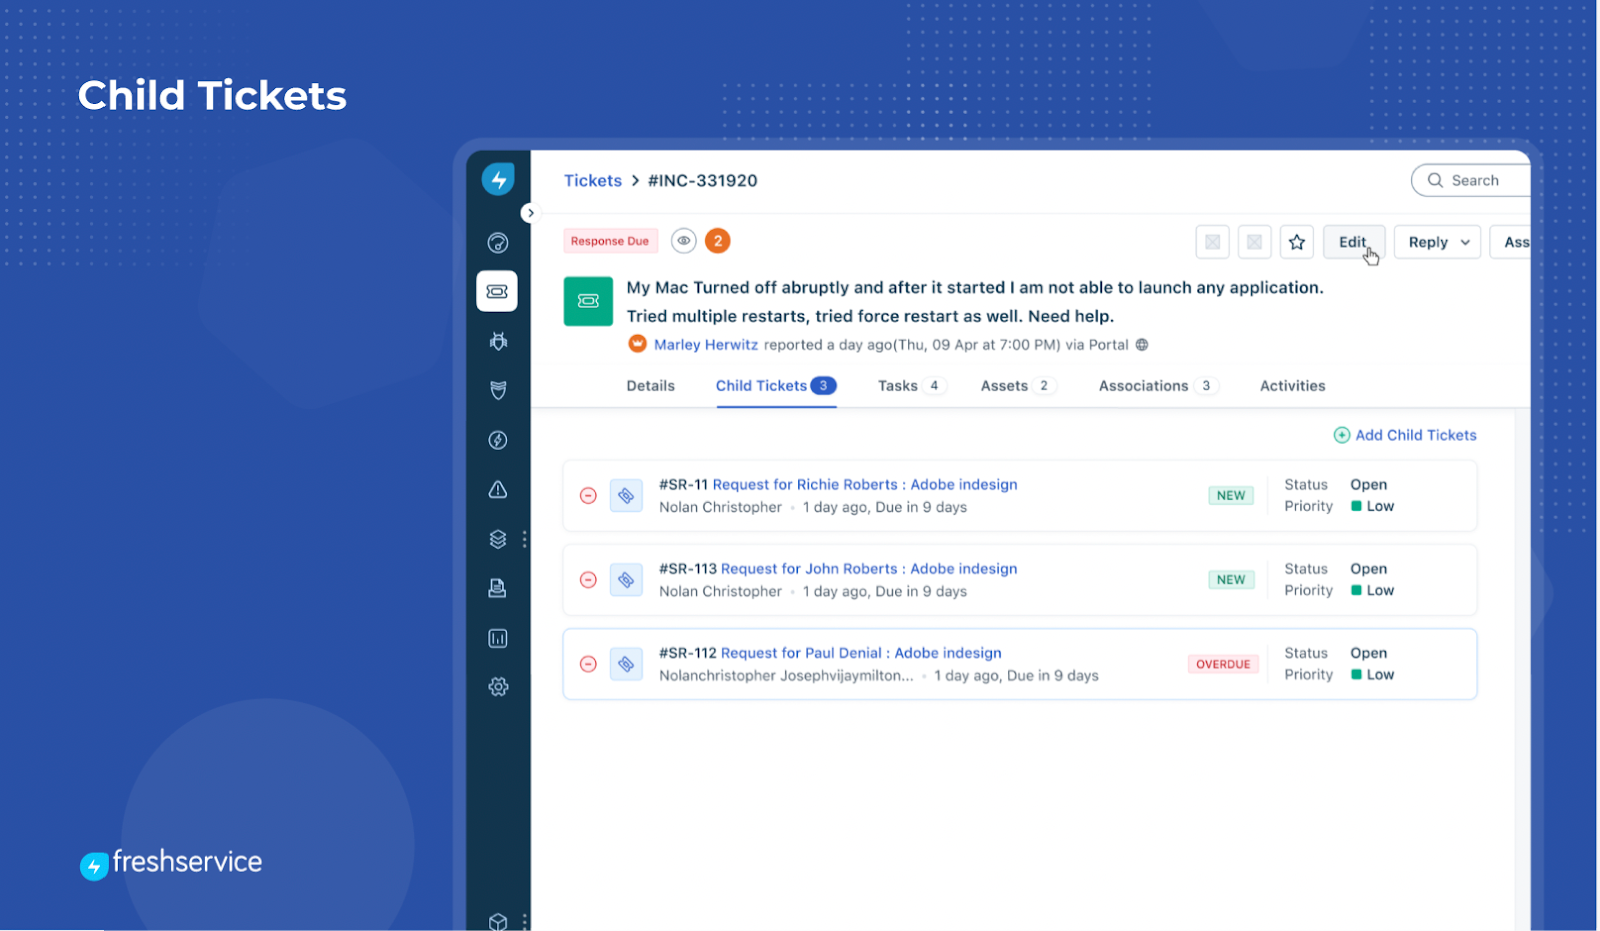Select the Tickets icon in sidebar
The image size is (1600, 931).
[x=497, y=292]
